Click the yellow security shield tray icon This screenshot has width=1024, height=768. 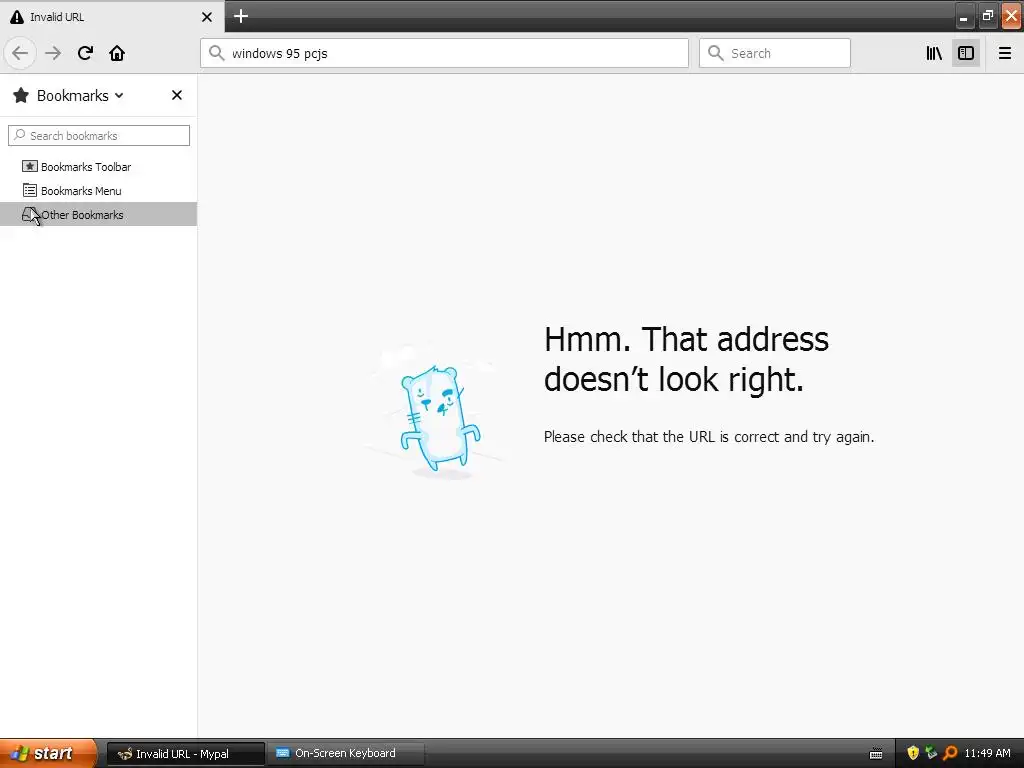(913, 753)
